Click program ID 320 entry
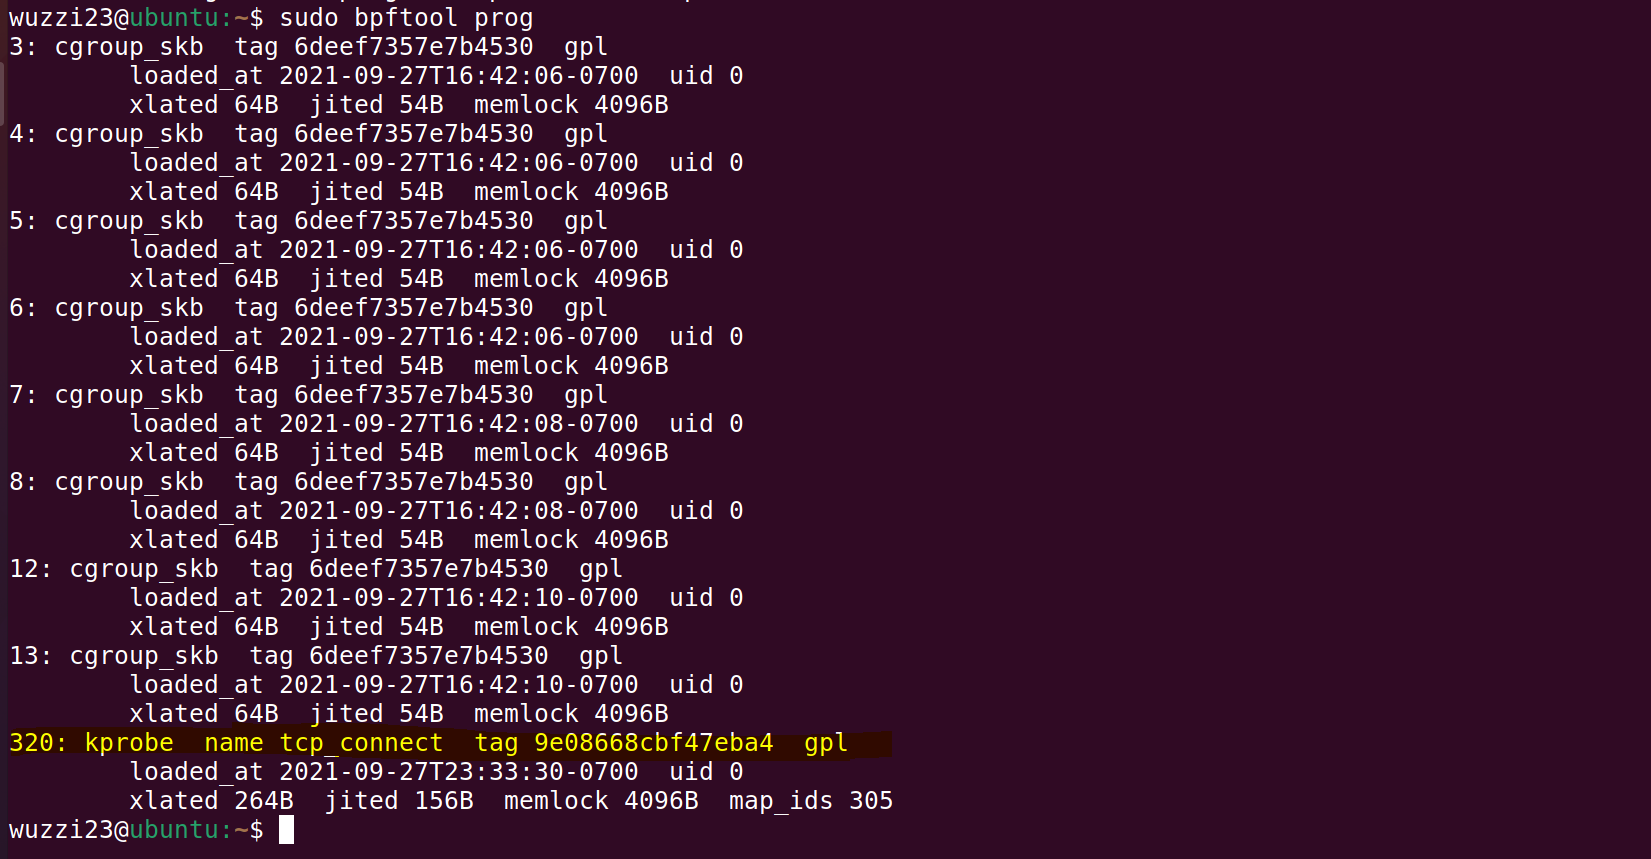 coord(37,743)
